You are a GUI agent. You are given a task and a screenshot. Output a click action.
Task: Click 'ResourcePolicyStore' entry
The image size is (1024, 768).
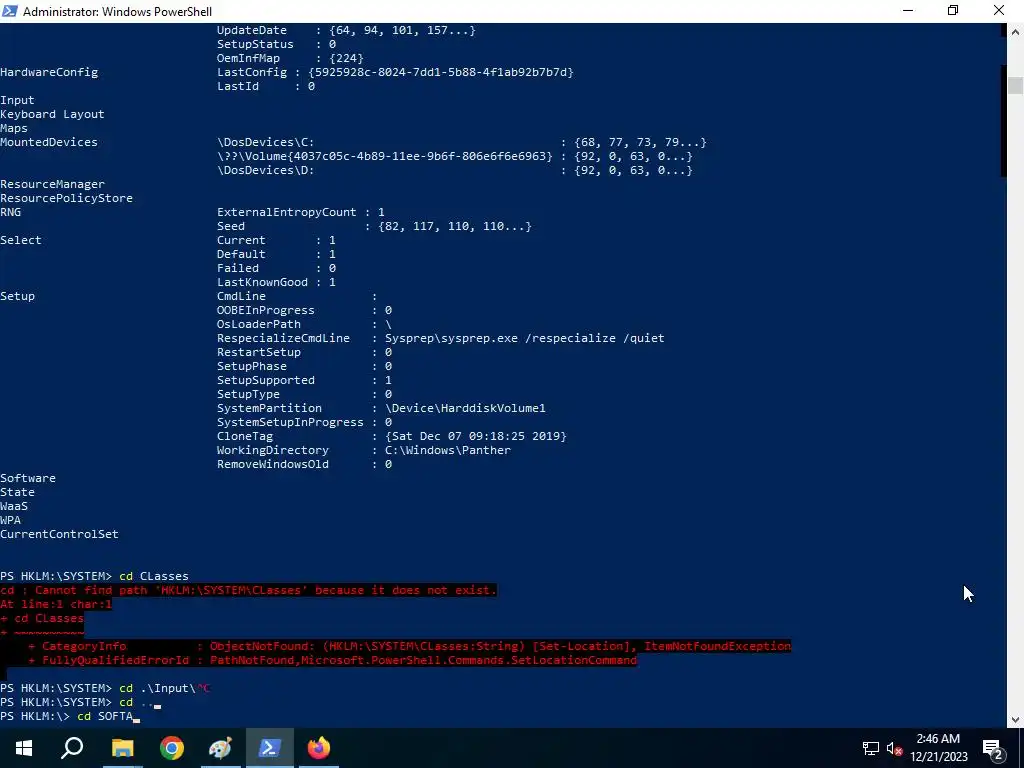click(x=66, y=199)
